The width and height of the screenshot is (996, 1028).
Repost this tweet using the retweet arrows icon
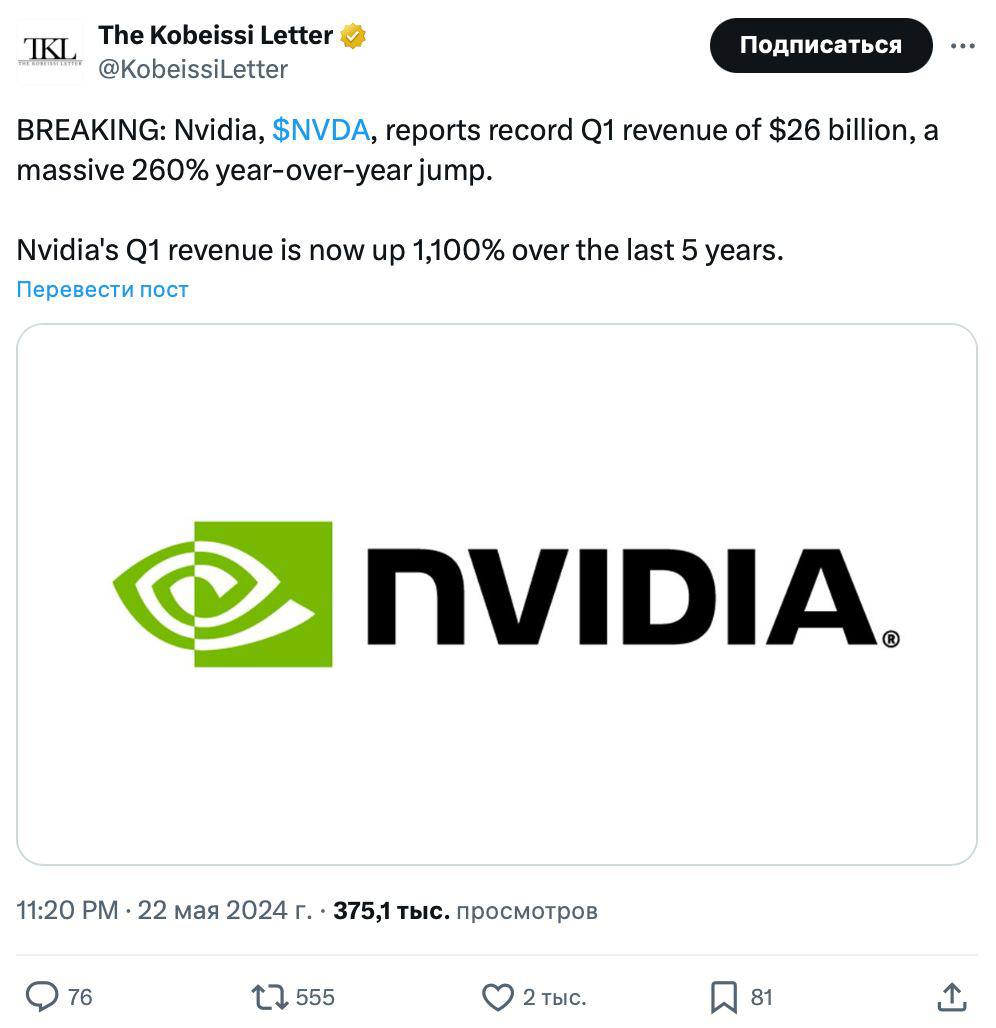coord(269,996)
